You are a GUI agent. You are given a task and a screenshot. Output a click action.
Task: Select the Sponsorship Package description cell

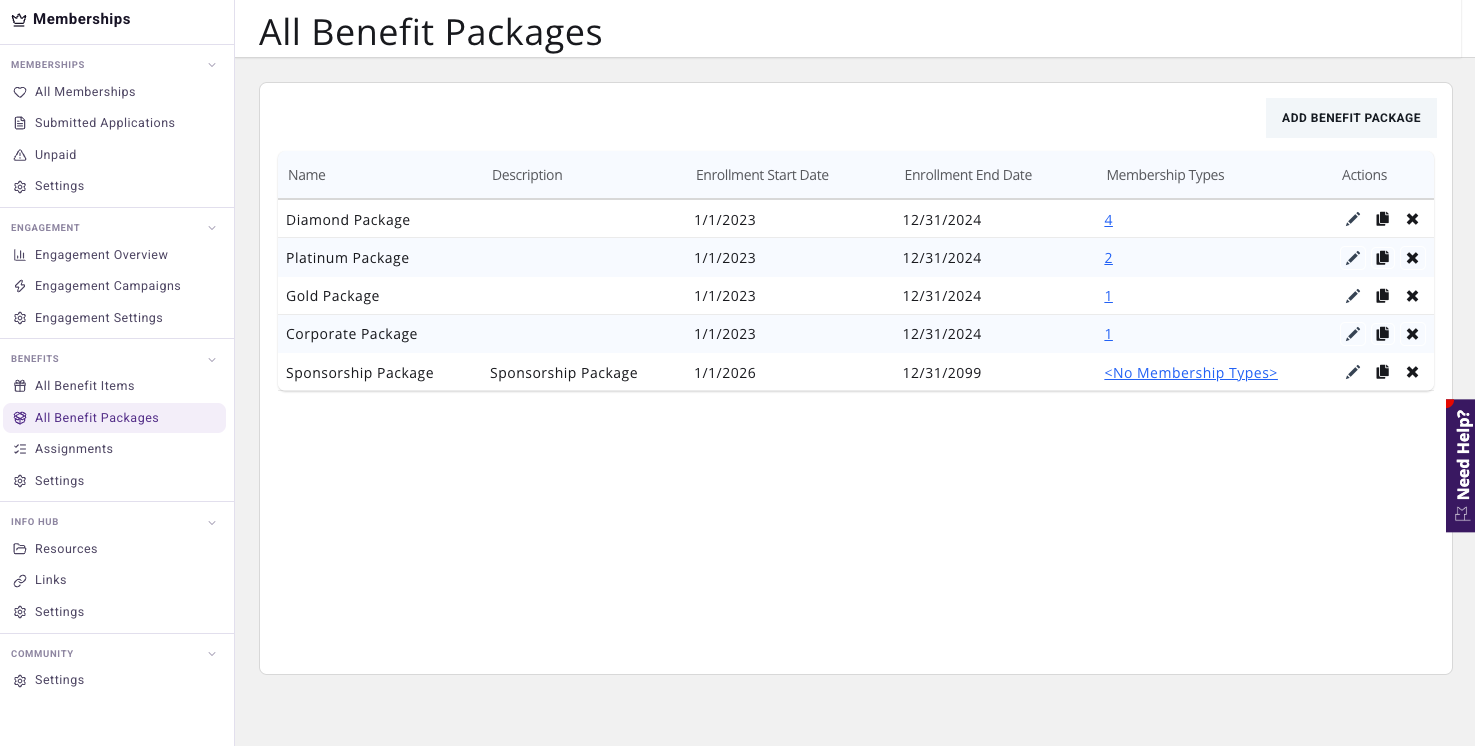(564, 373)
